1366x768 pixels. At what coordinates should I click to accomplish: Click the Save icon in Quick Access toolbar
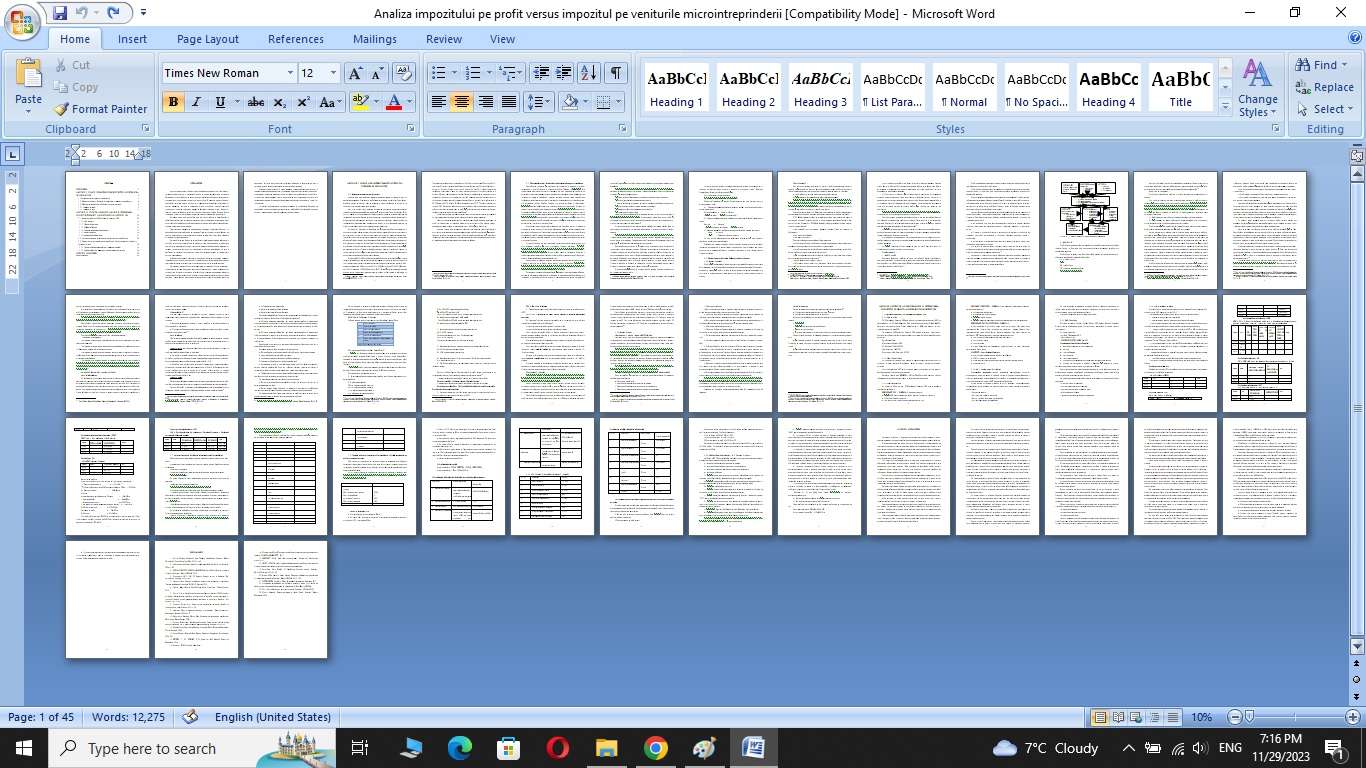pos(60,13)
